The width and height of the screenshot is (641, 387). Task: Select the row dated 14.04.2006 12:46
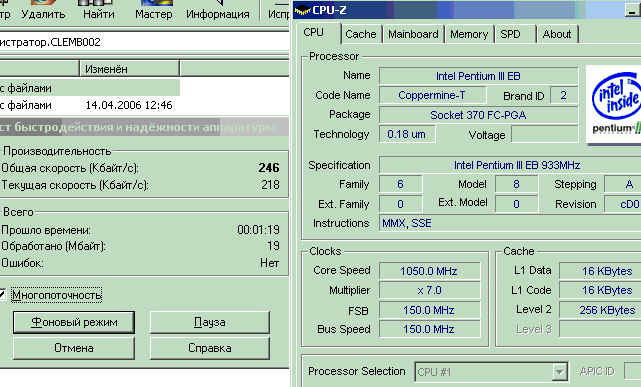(x=144, y=105)
